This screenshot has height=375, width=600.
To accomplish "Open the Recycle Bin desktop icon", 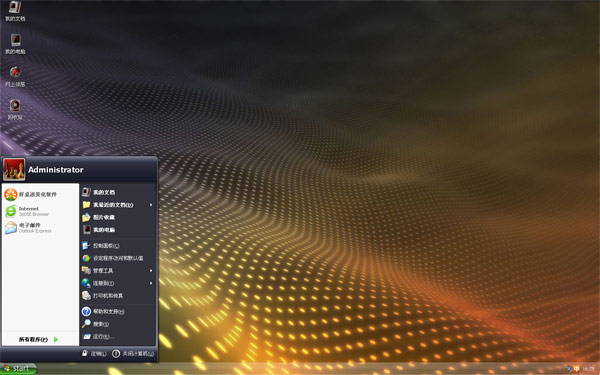I will tap(15, 110).
